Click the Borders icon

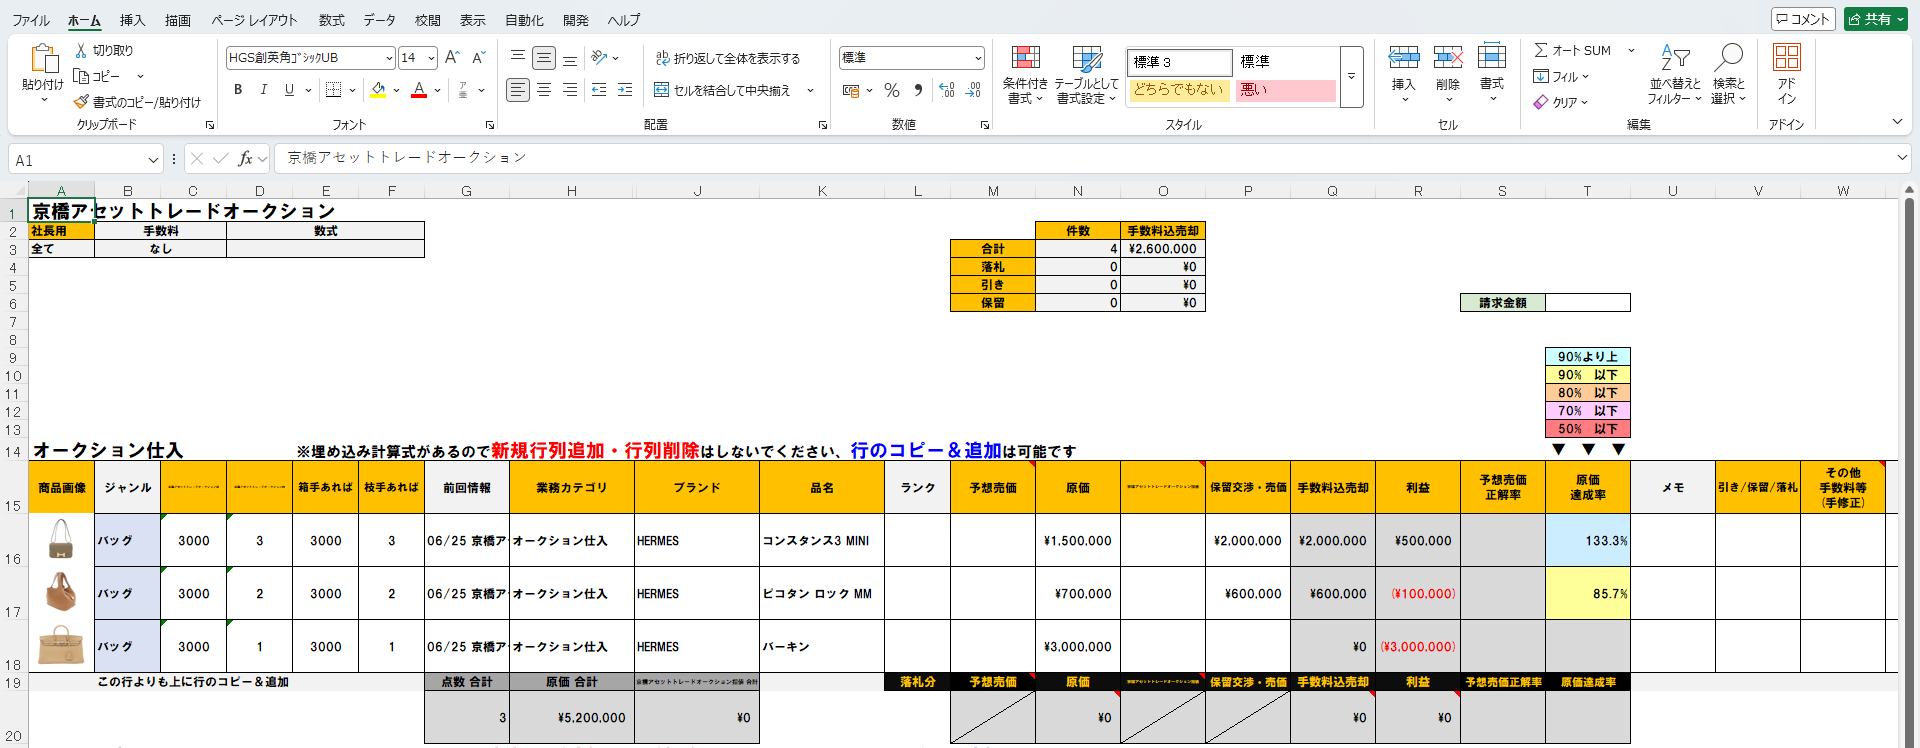334,90
